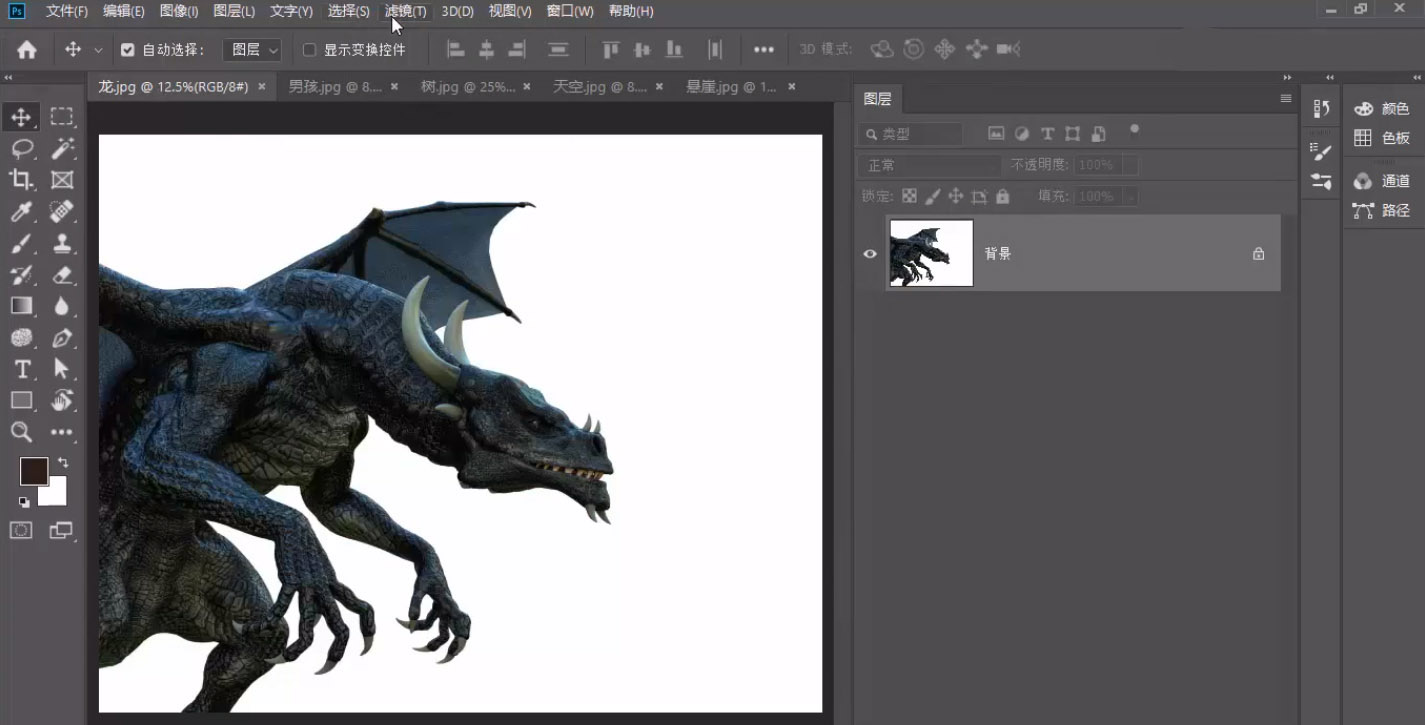Open the Filter menu
Image resolution: width=1425 pixels, height=725 pixels.
[x=406, y=11]
